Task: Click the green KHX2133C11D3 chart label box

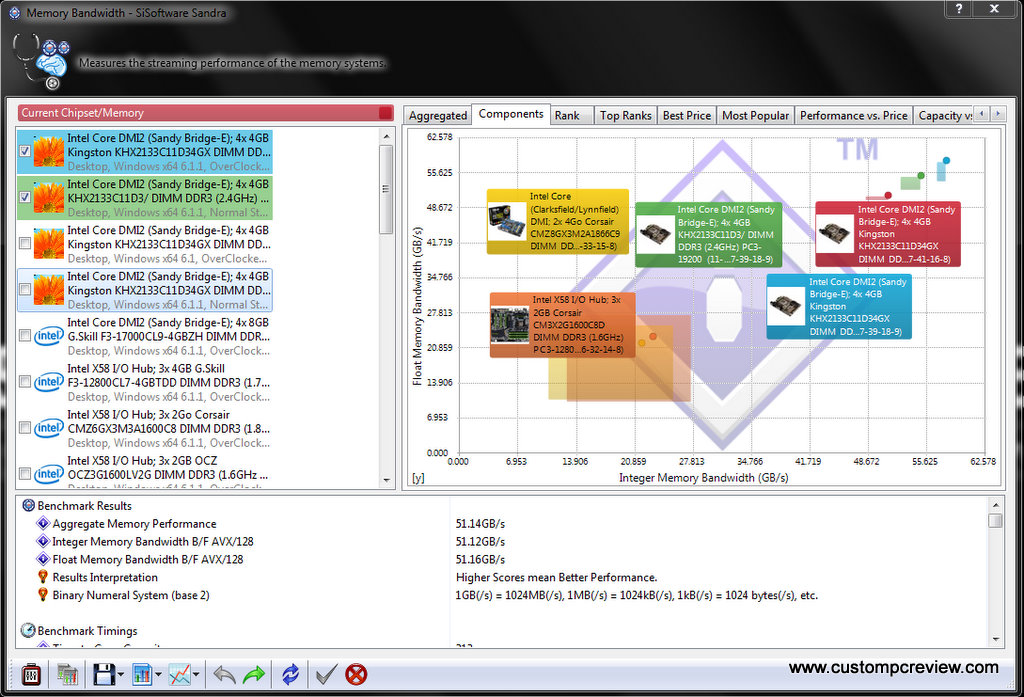Action: point(708,235)
